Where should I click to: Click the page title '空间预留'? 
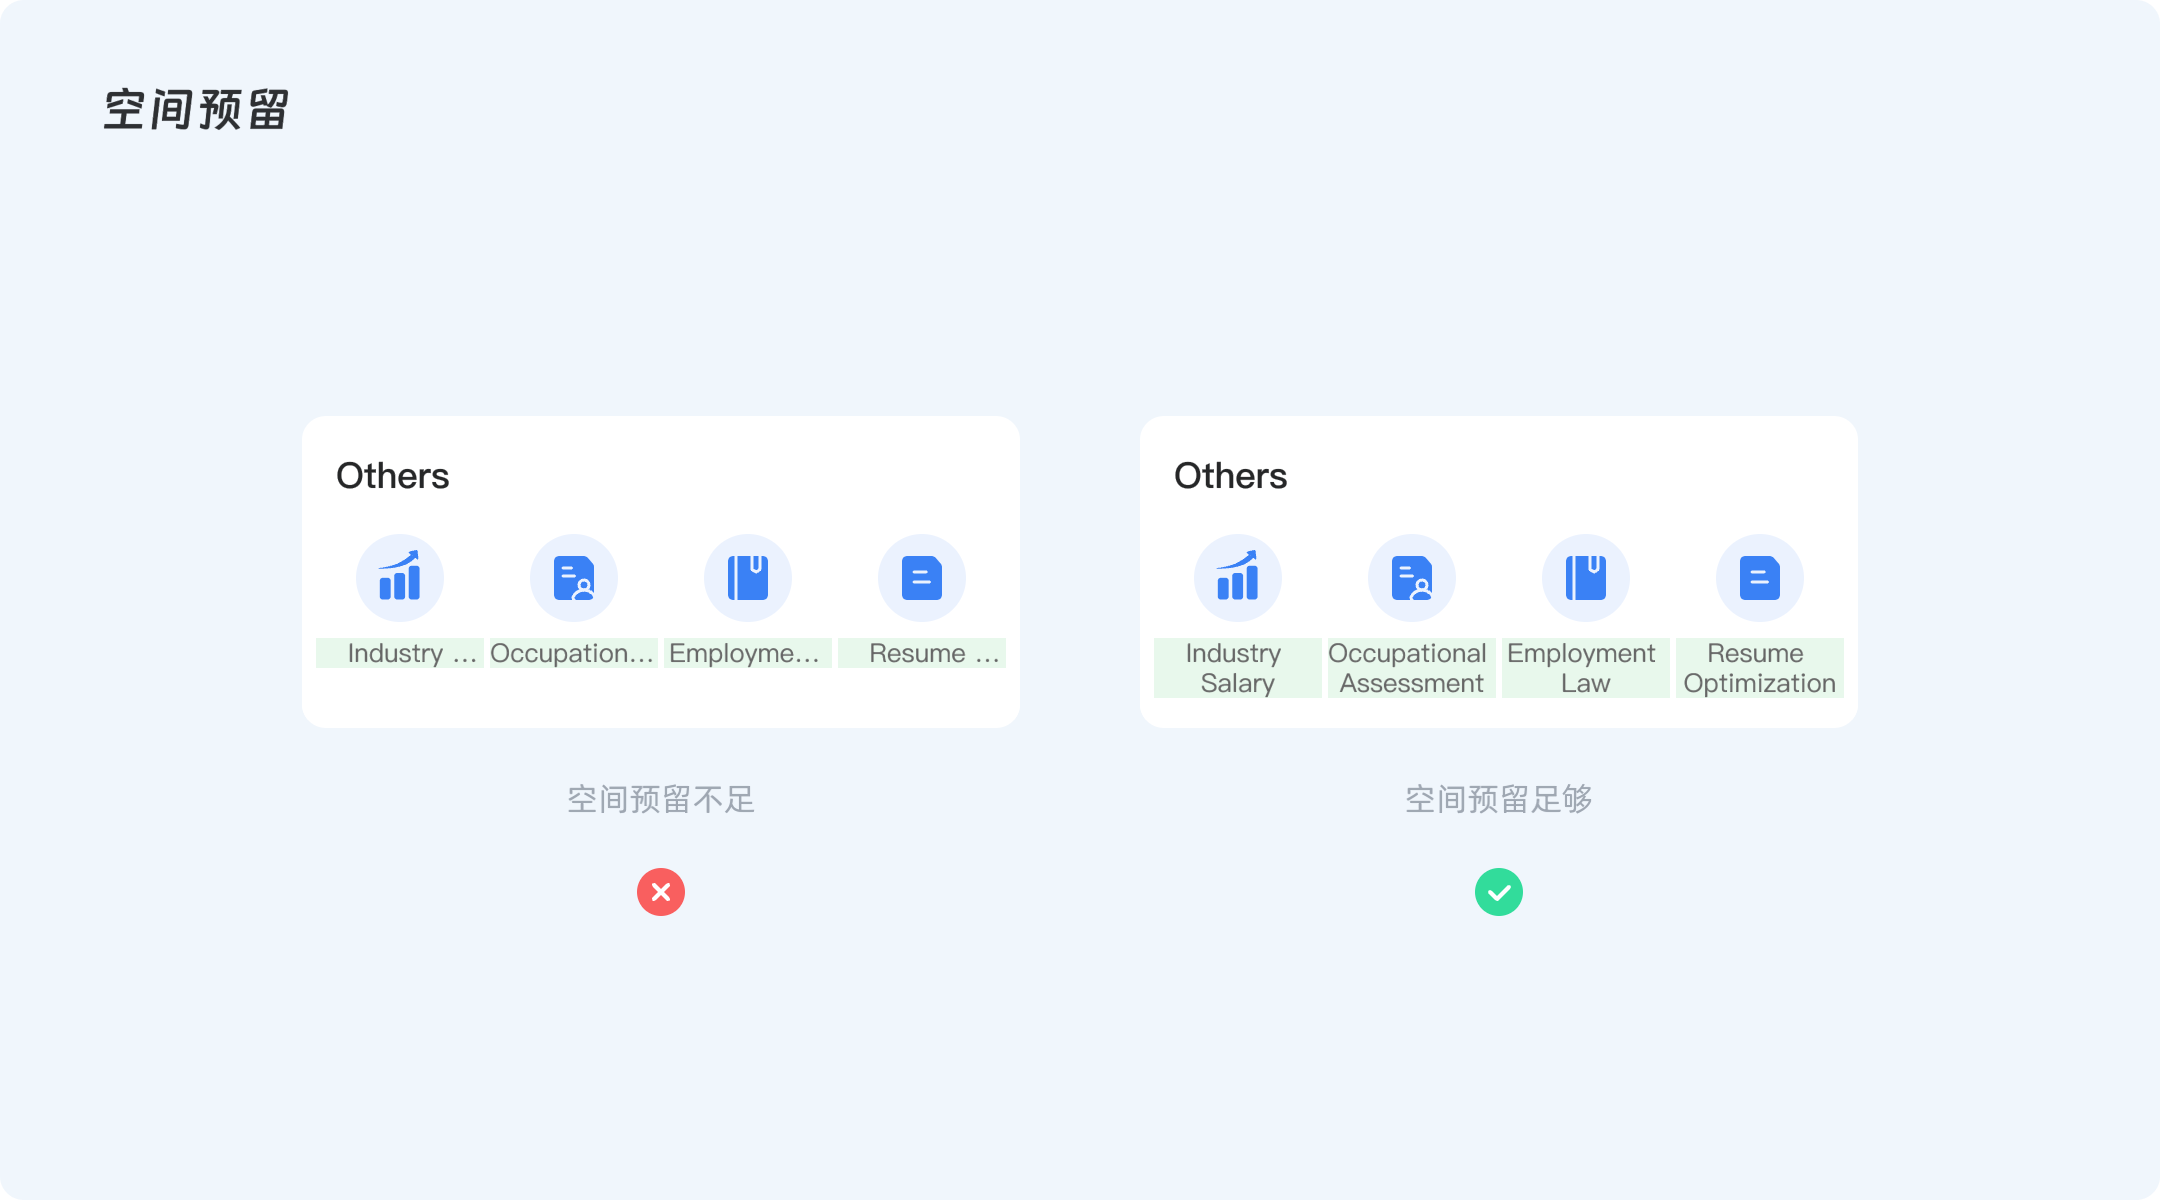196,109
